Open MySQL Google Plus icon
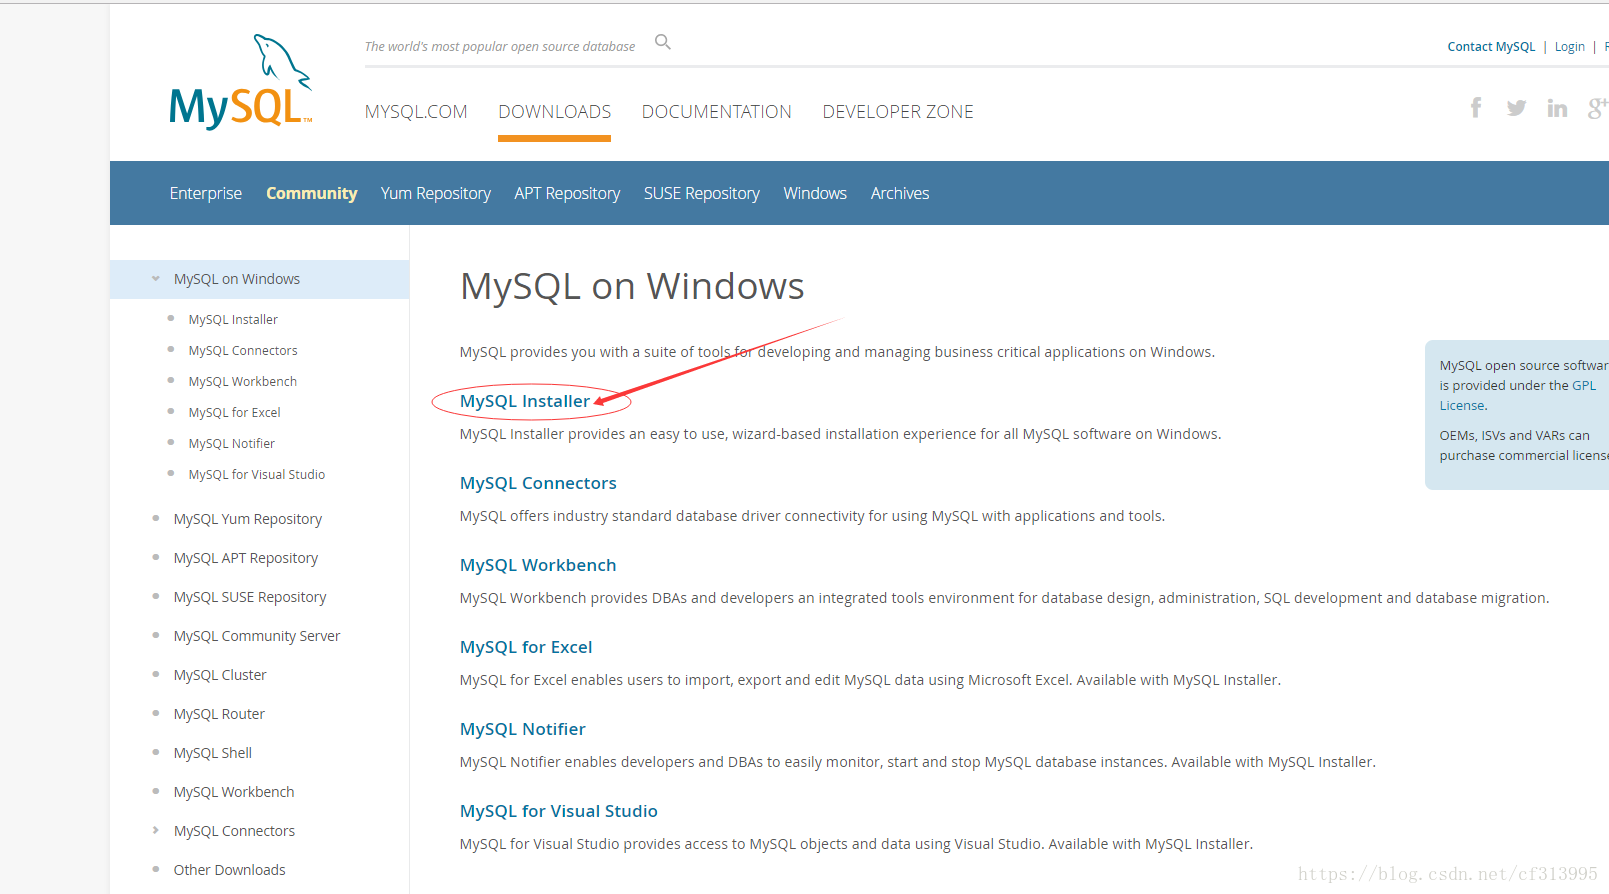This screenshot has height=894, width=1609. (1597, 108)
